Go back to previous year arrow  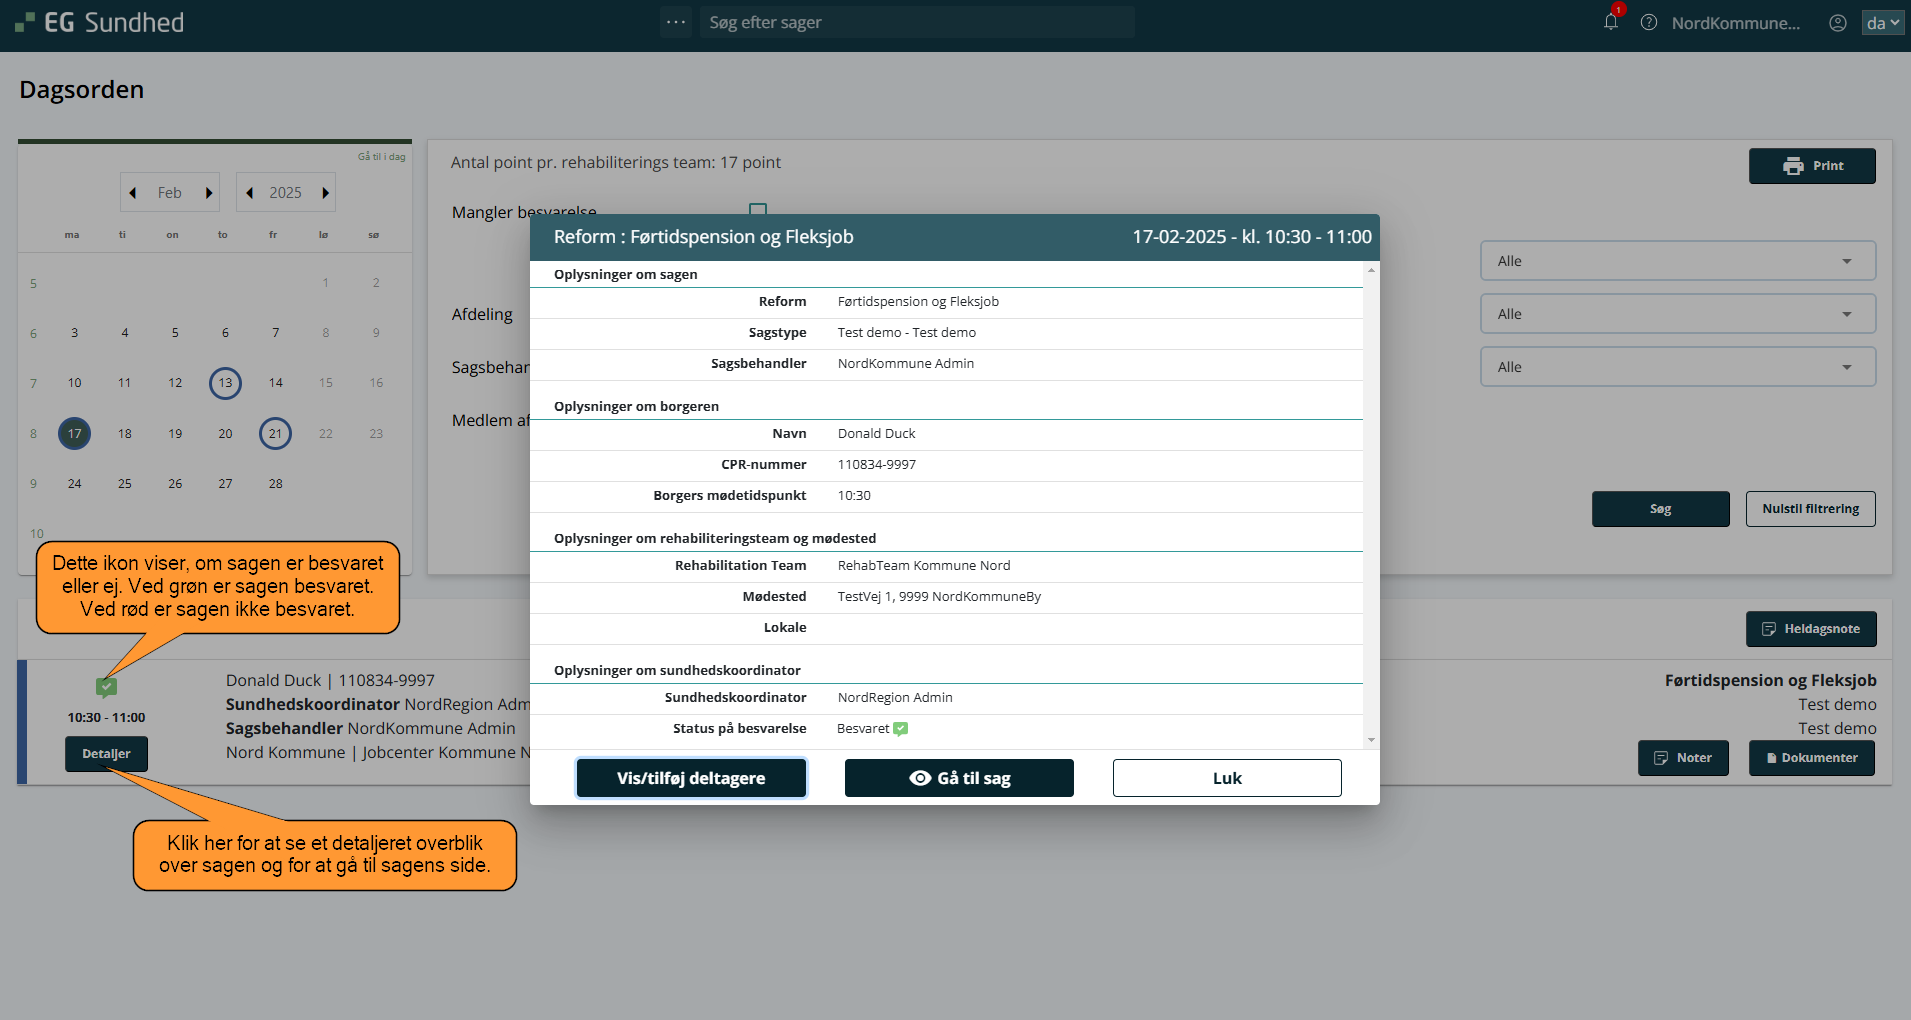click(x=249, y=193)
